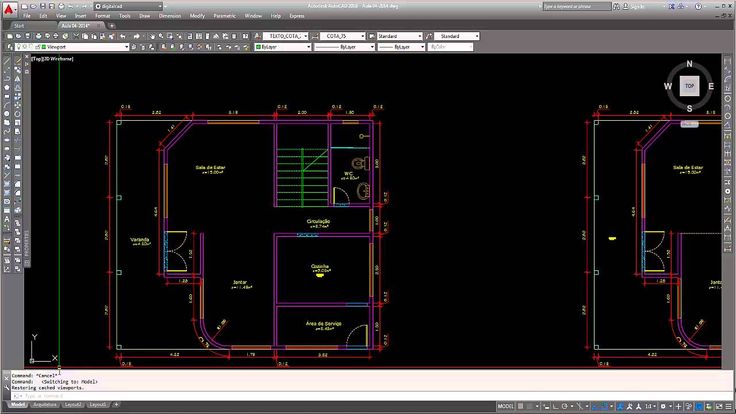736x414 pixels.
Task: Click the Save icon in quick access toolbar
Action: [43, 7]
